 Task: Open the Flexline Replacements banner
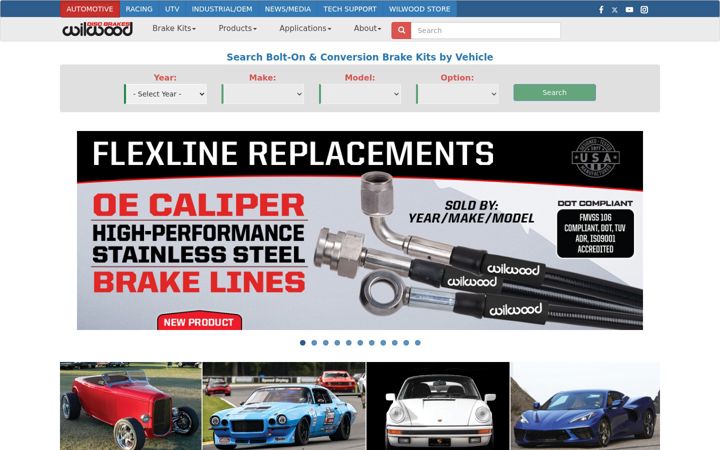(360, 230)
